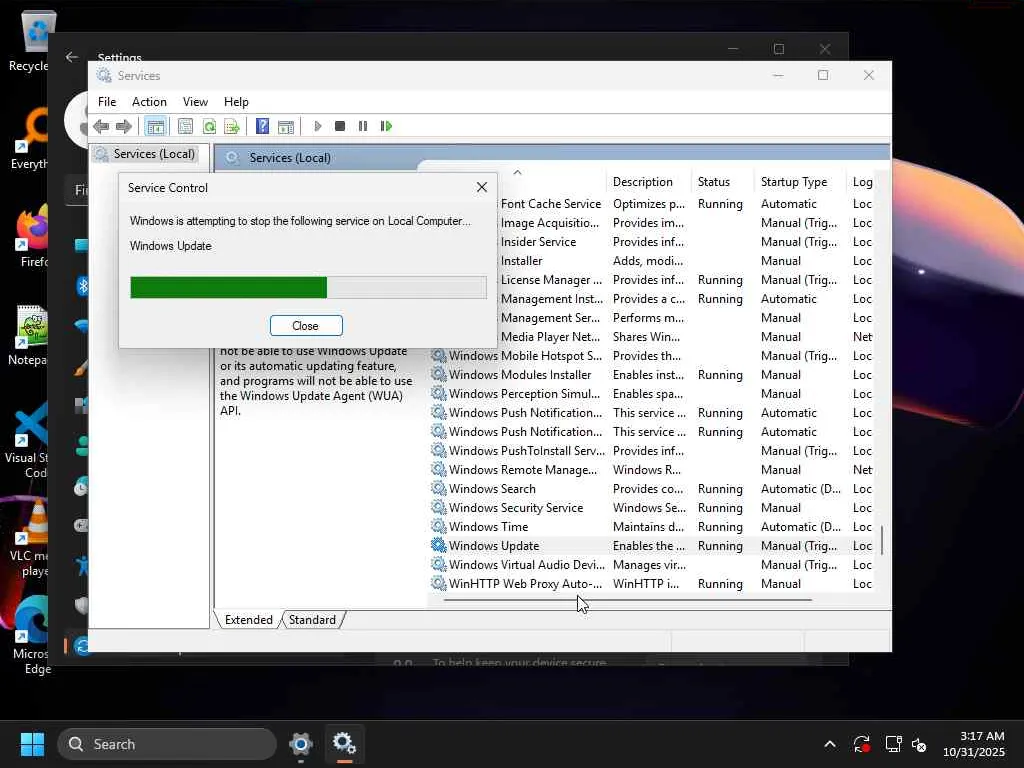The image size is (1024, 768).
Task: Click Windows Update service gear icon
Action: [x=438, y=545]
